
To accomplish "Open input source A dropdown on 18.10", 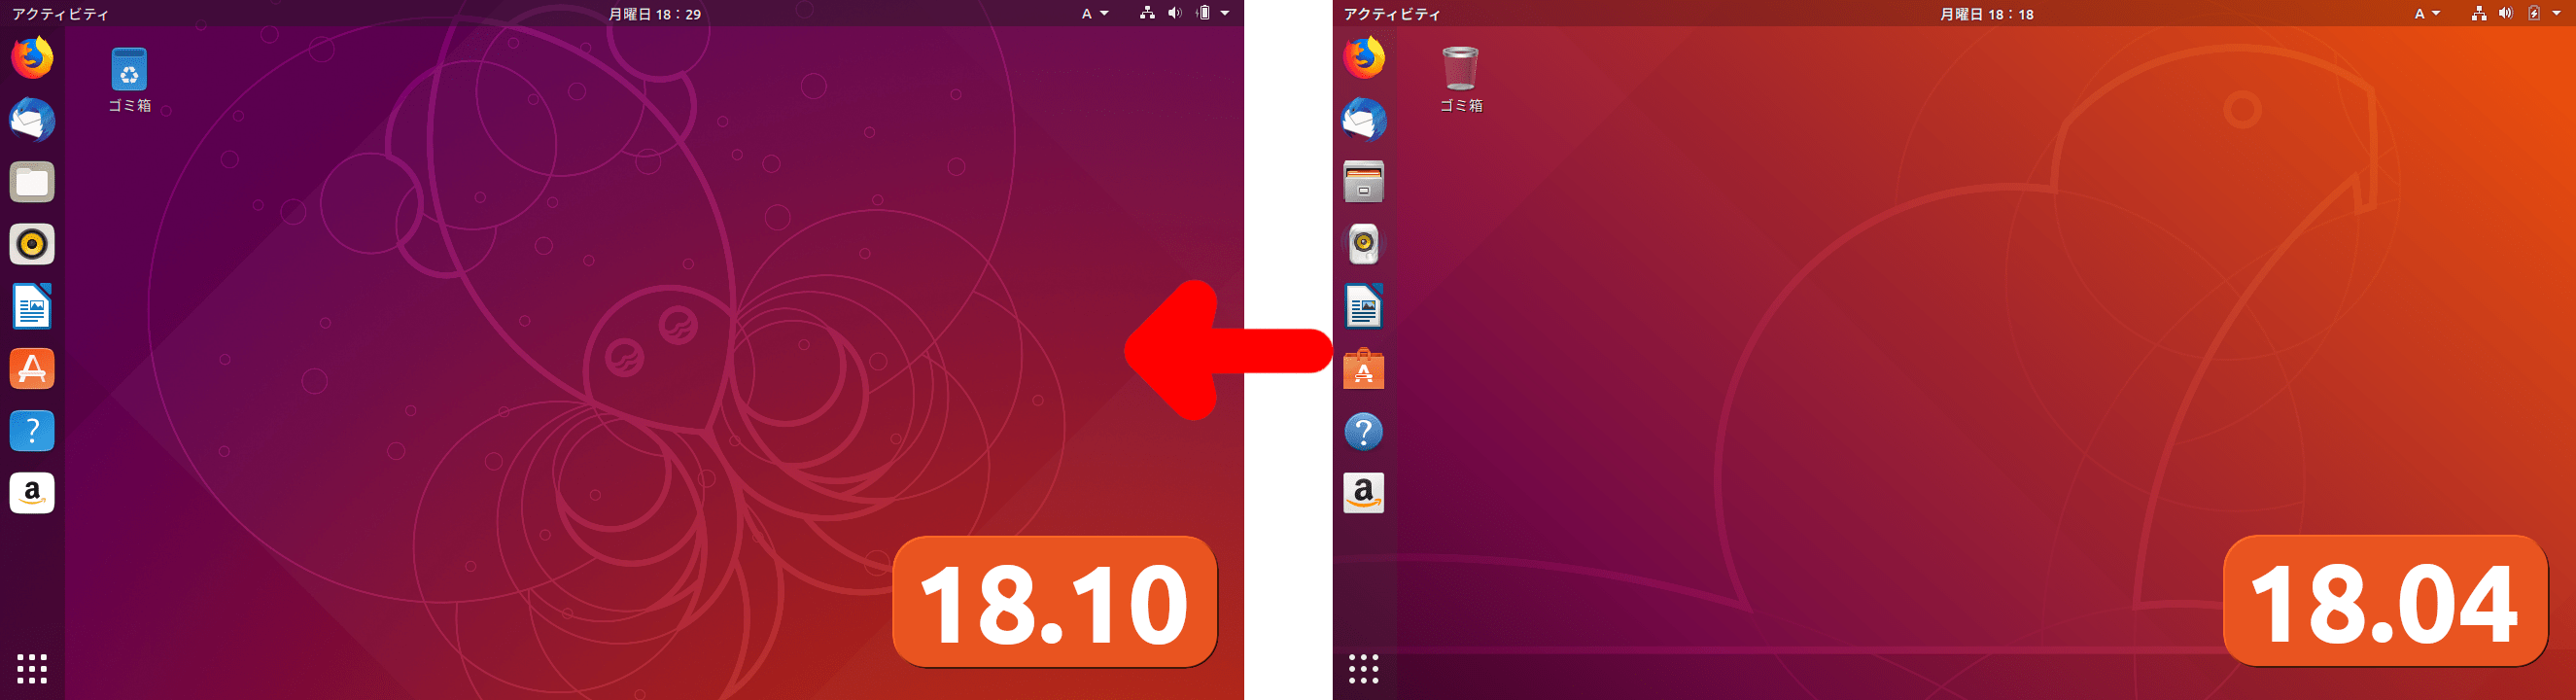I will [1095, 14].
